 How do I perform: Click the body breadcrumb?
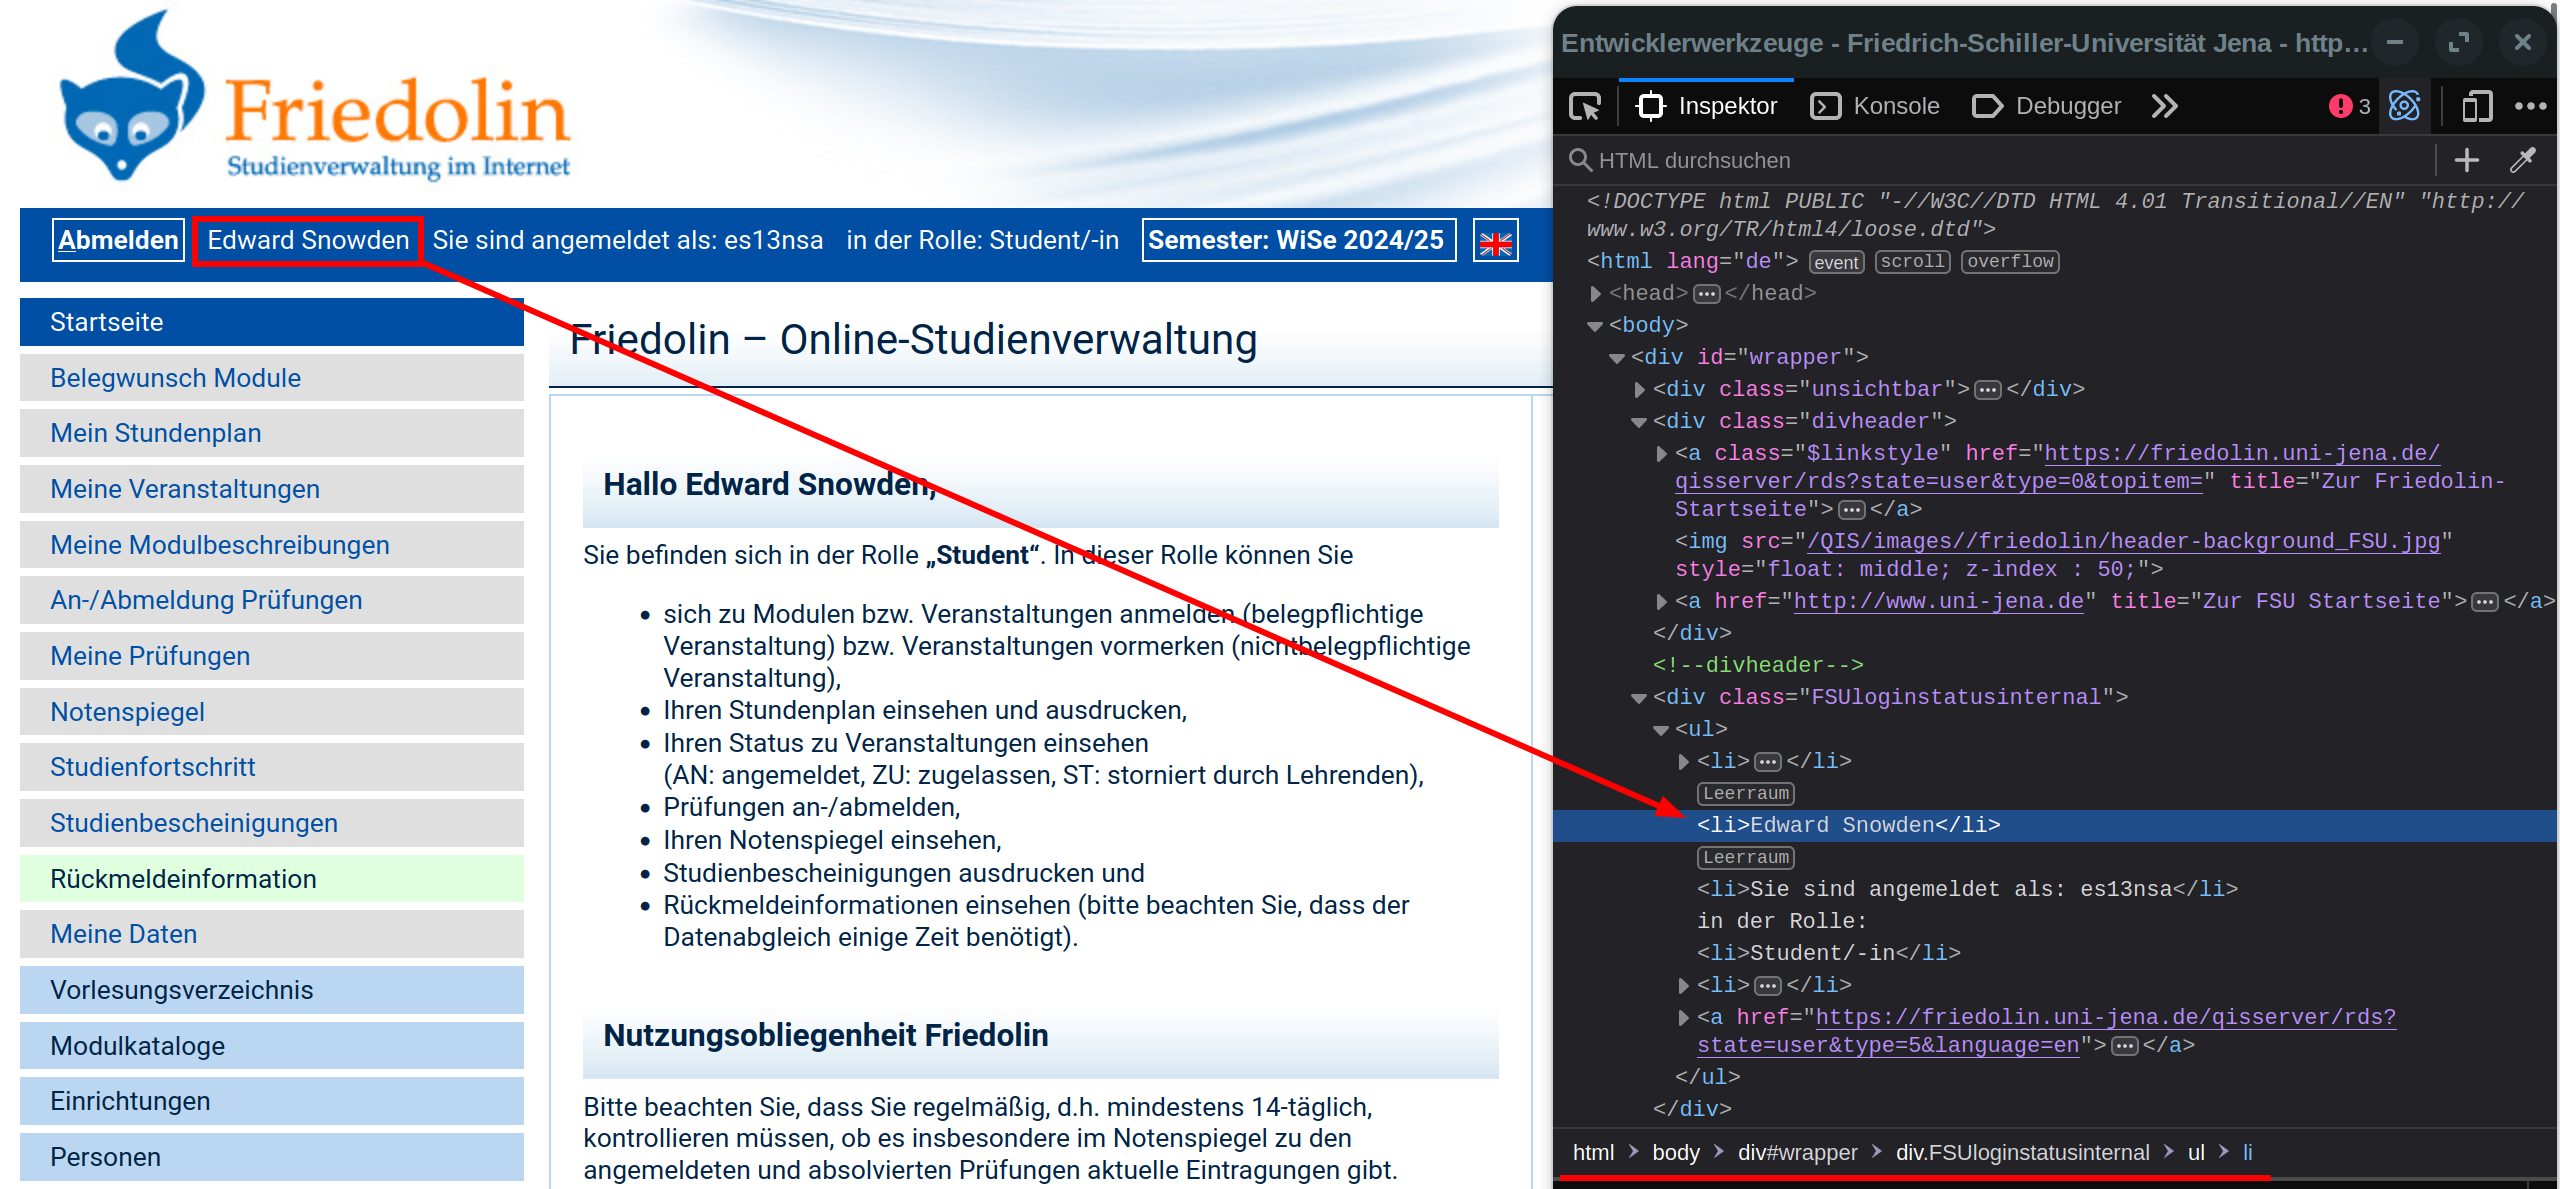pos(1676,1153)
